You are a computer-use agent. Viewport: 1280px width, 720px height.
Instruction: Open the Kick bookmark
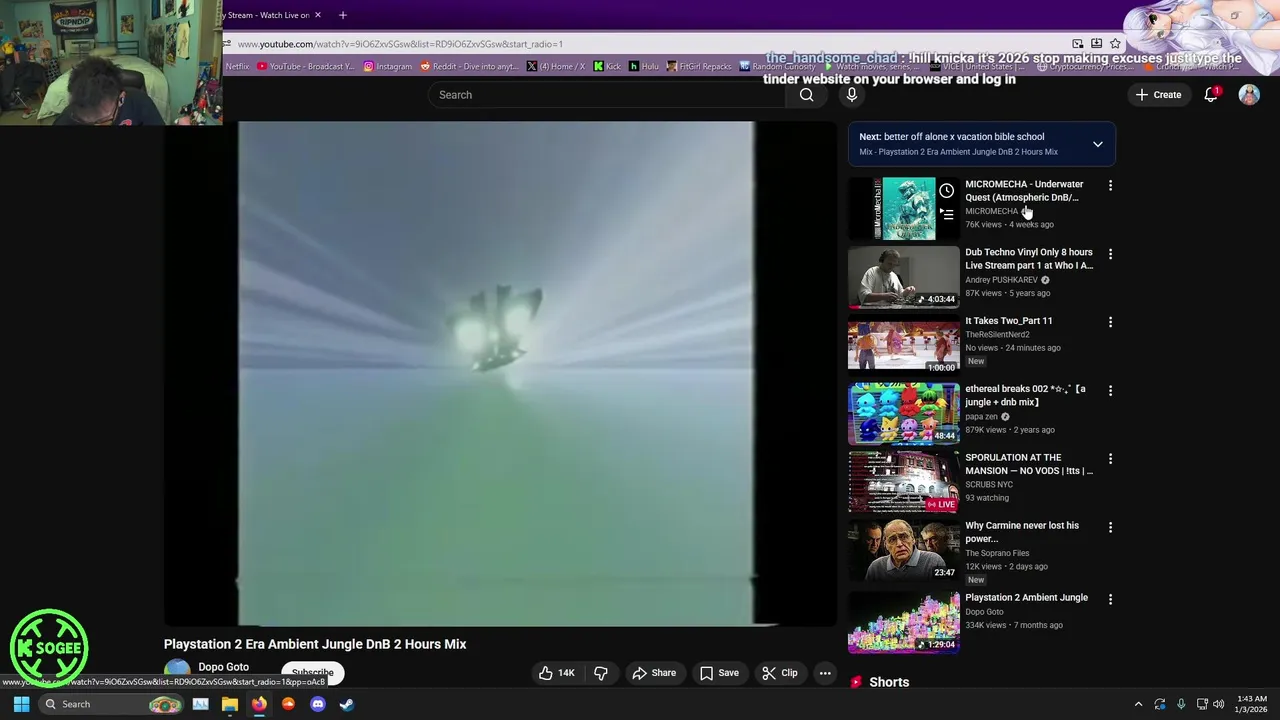click(607, 66)
